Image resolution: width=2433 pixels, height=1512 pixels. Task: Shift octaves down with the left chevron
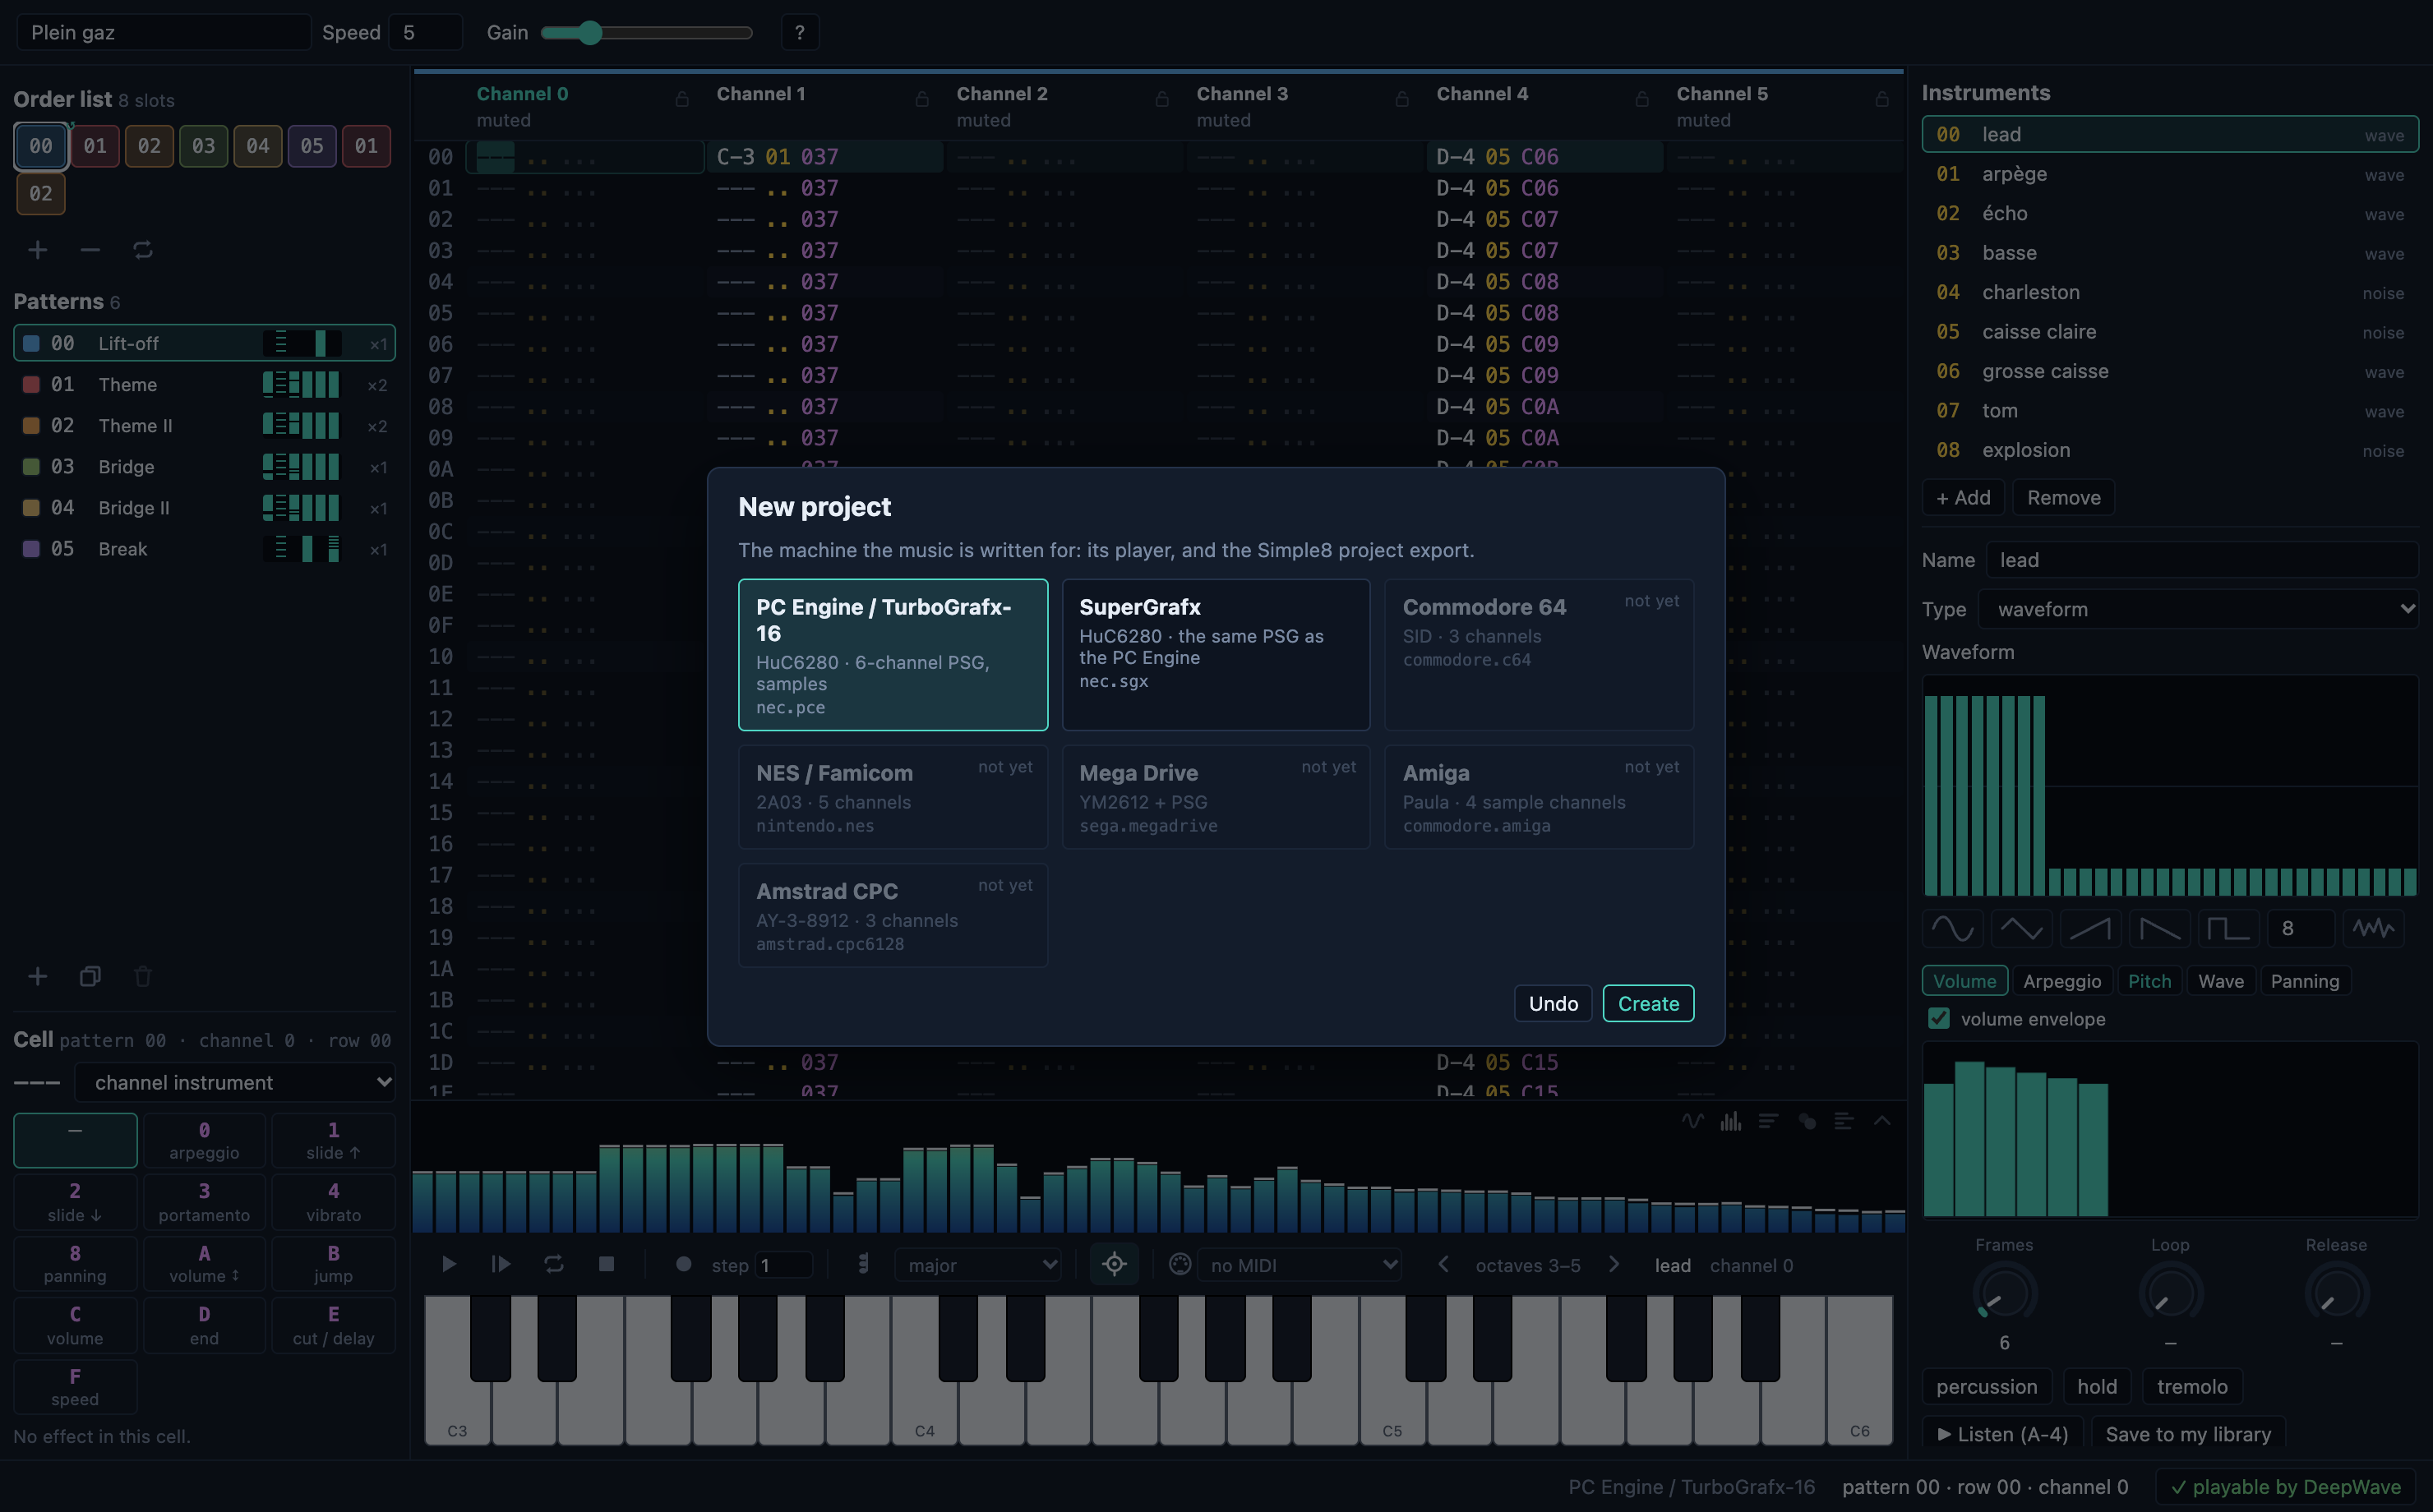click(x=1443, y=1264)
